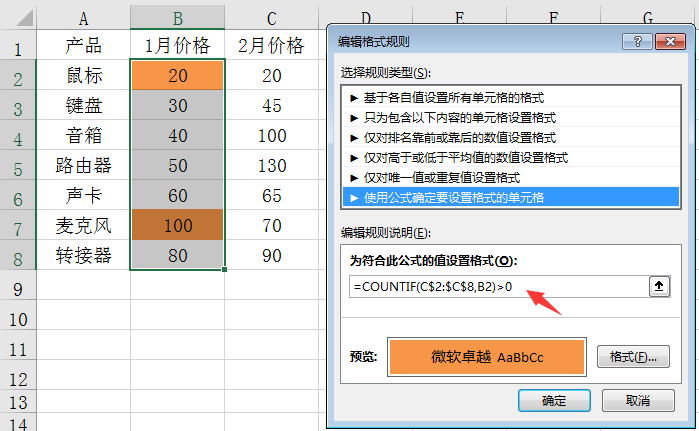Click highlighted cell 100 in column B
This screenshot has width=699, height=431.
[177, 225]
